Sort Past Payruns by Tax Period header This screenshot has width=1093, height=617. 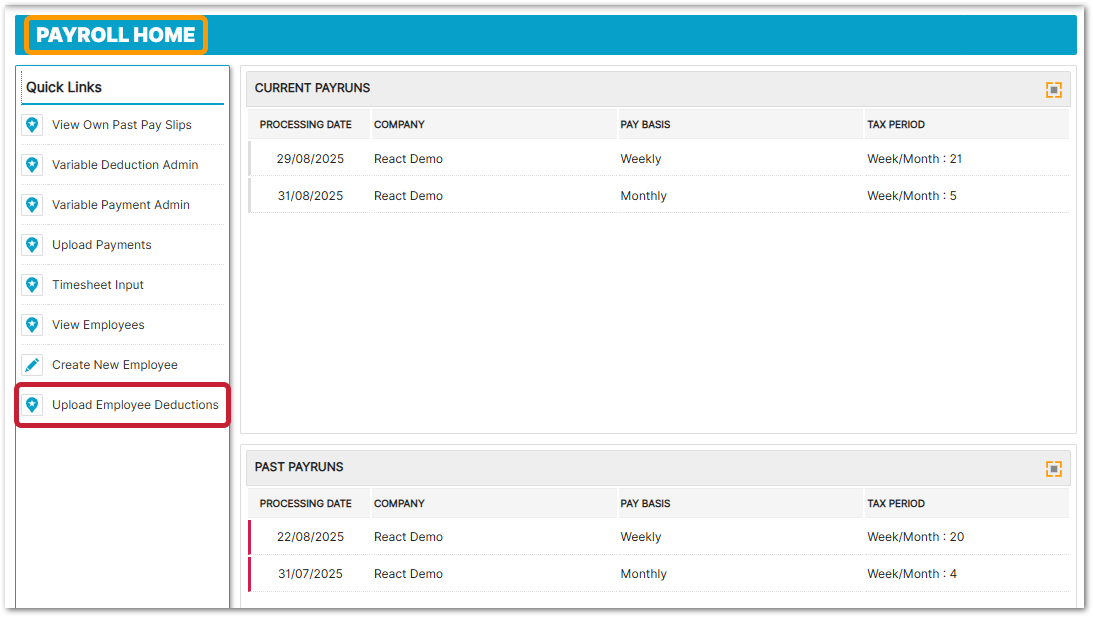click(895, 504)
